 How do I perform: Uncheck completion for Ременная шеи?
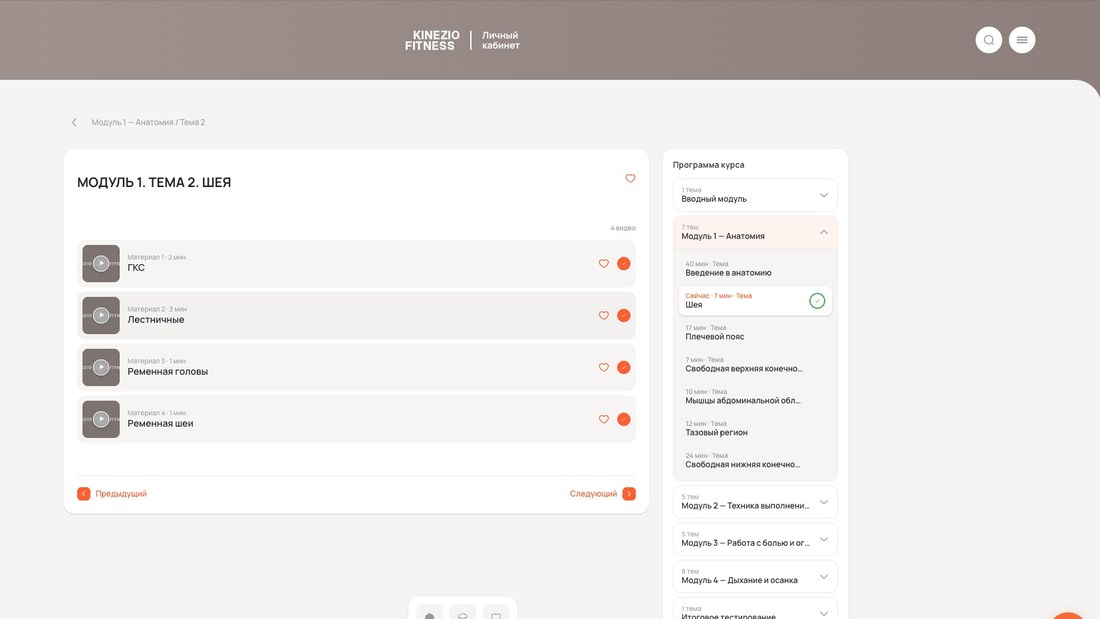pyautogui.click(x=624, y=420)
